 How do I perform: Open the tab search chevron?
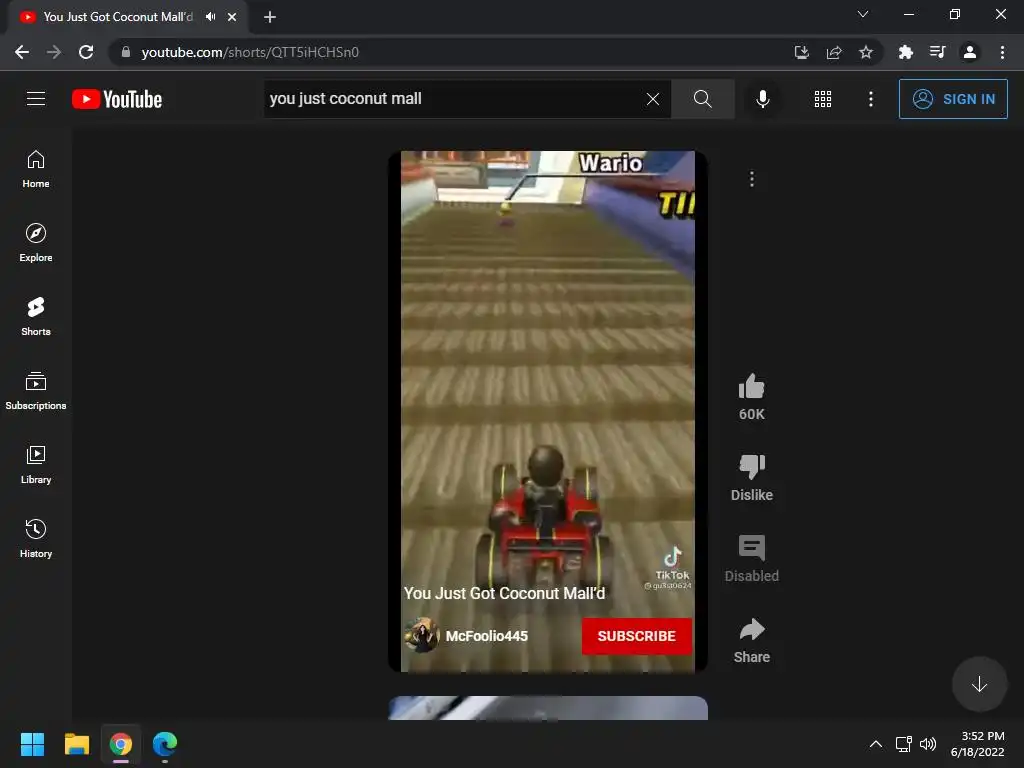[863, 14]
